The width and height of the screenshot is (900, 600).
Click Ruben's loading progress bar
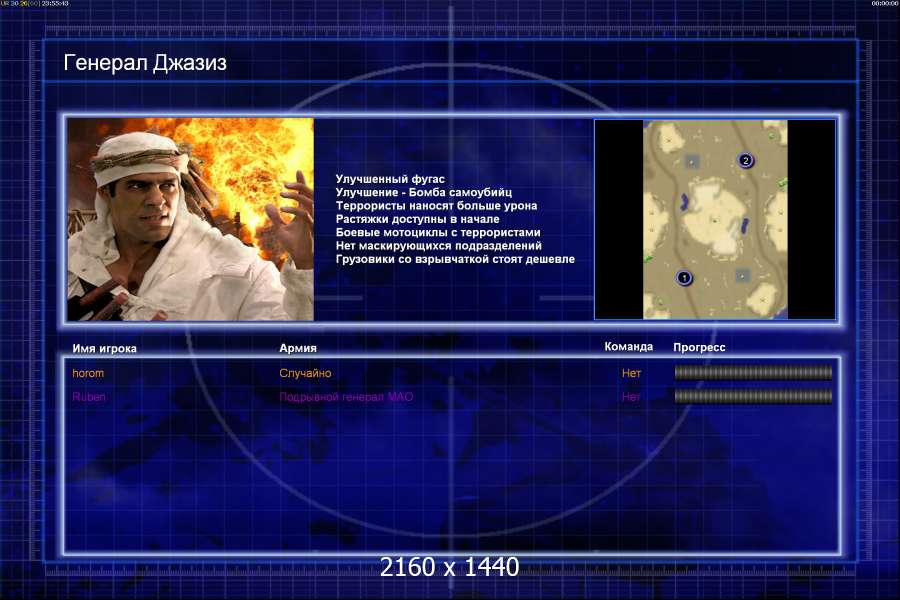click(753, 396)
